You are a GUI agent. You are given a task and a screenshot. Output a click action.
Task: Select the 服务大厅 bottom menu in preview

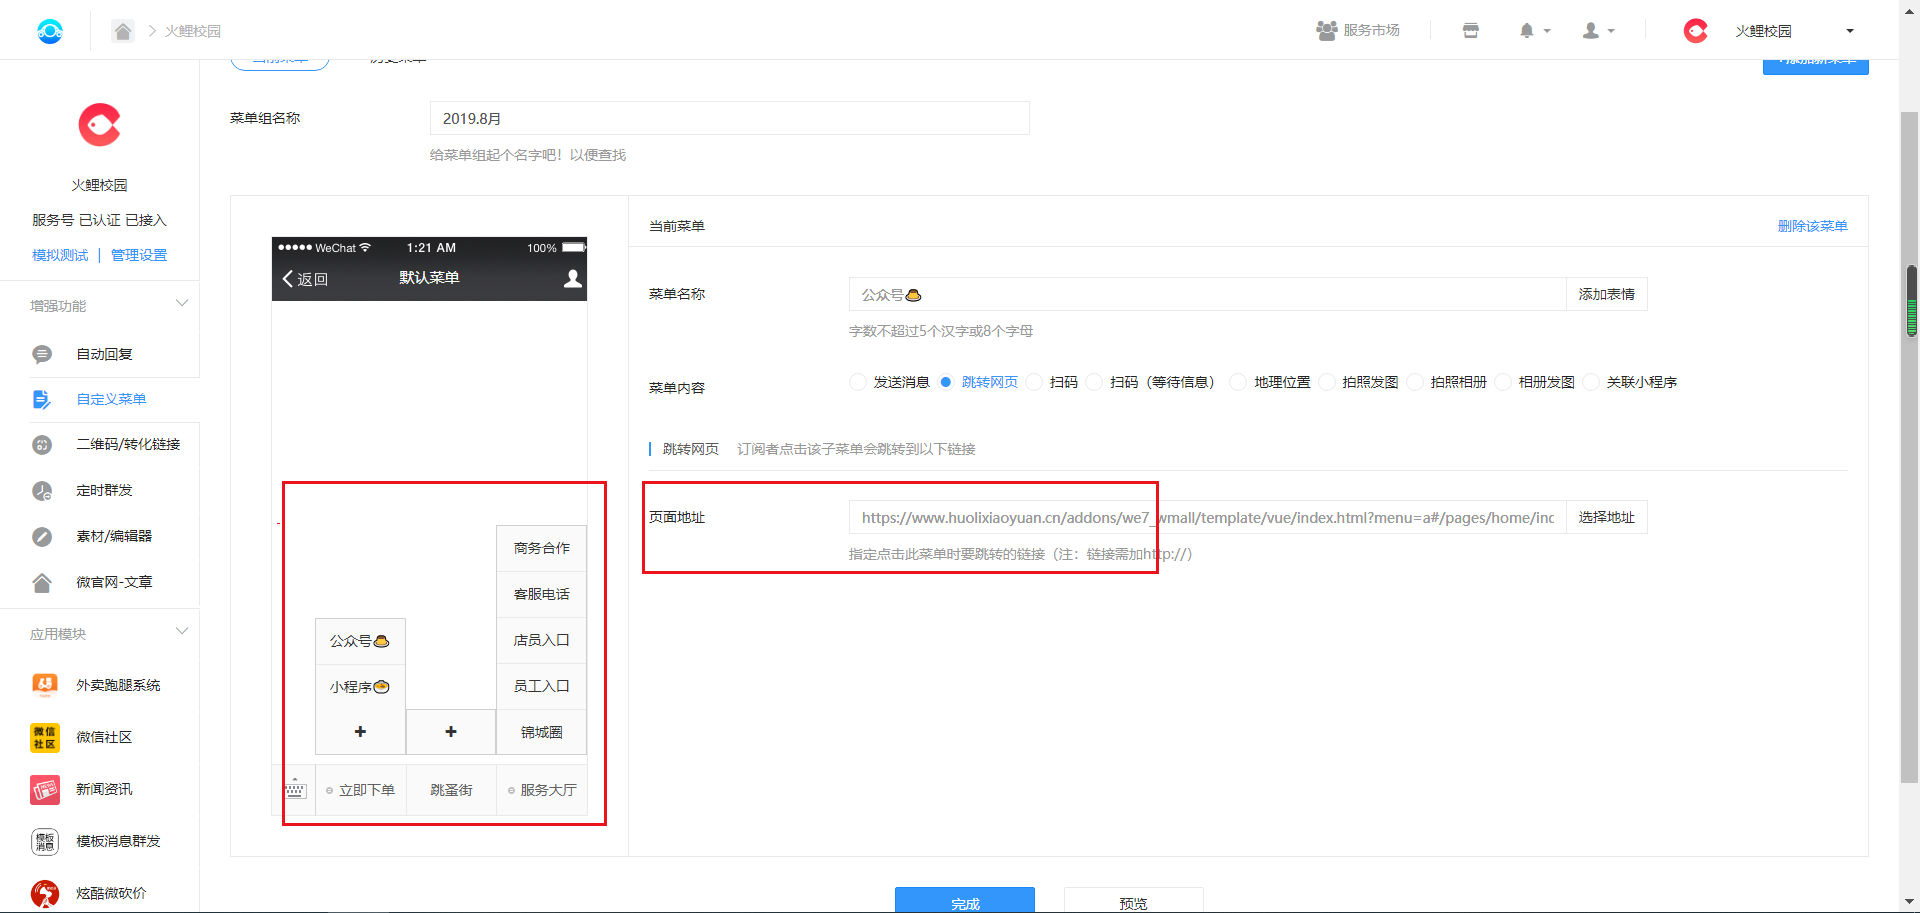pyautogui.click(x=542, y=790)
